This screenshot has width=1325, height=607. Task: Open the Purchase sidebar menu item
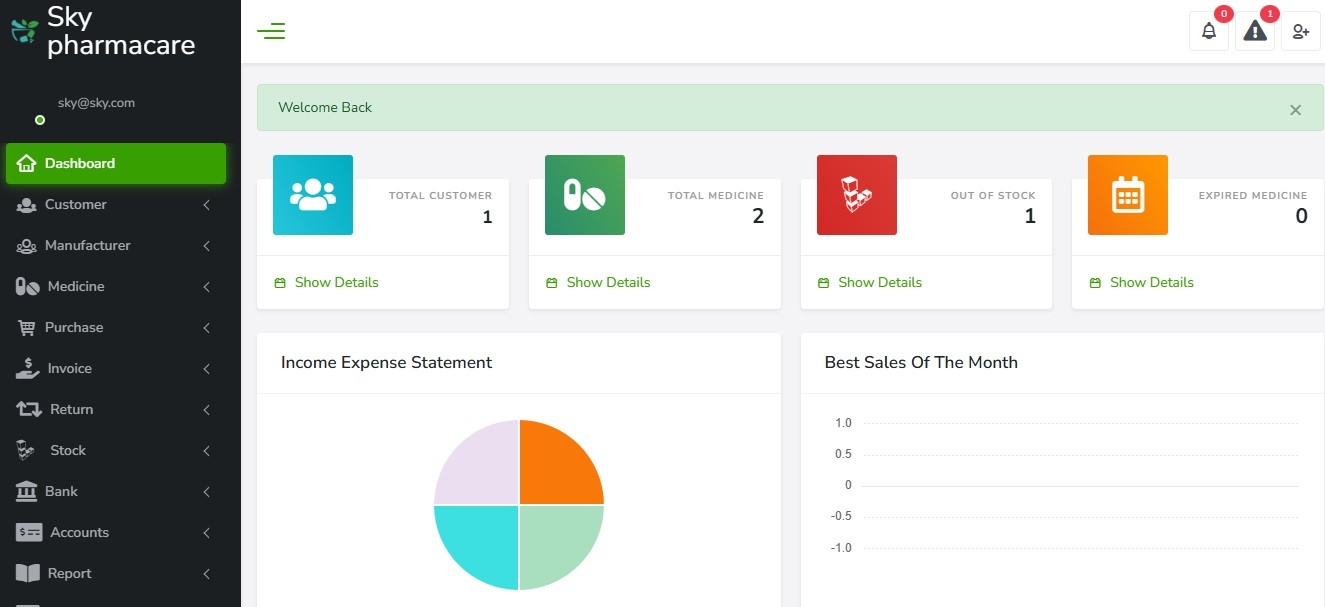pos(74,327)
